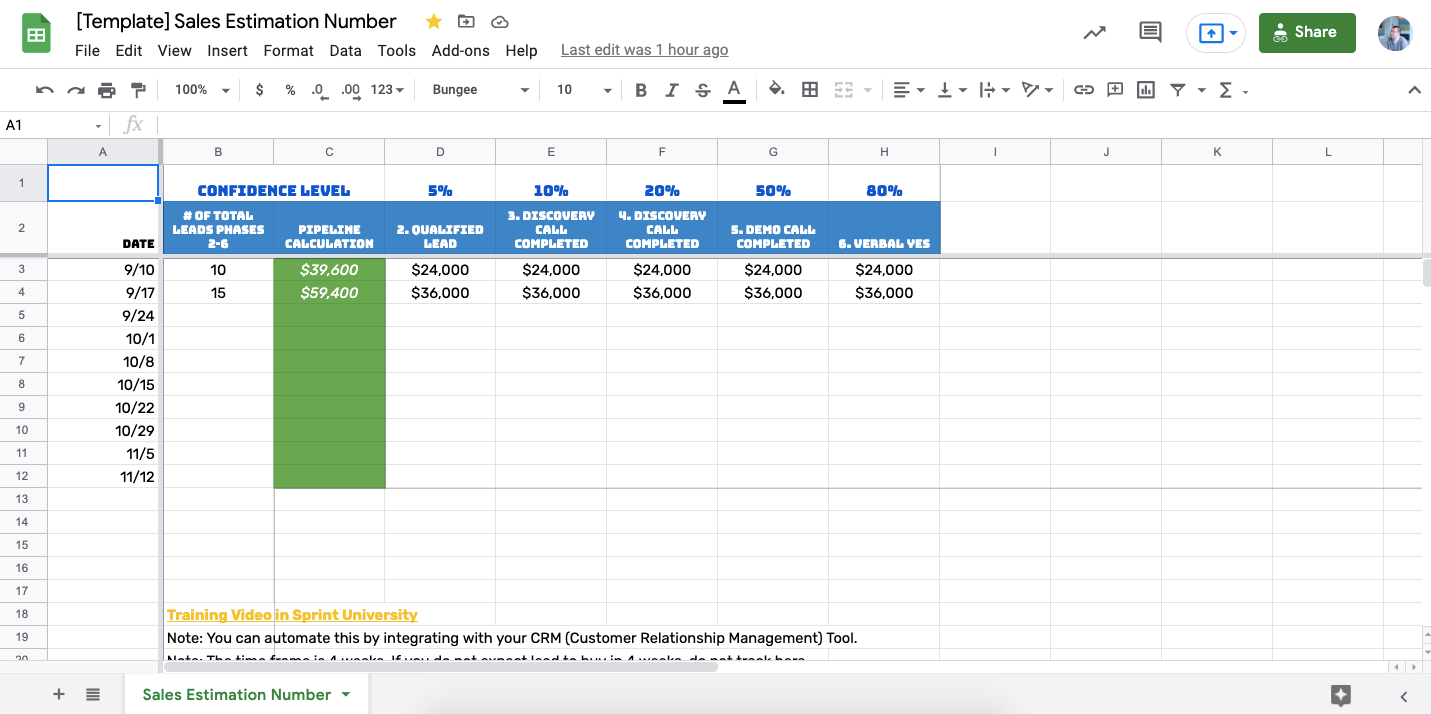
Task: Open the Sales Estimation Number tab arrow
Action: (x=346, y=694)
